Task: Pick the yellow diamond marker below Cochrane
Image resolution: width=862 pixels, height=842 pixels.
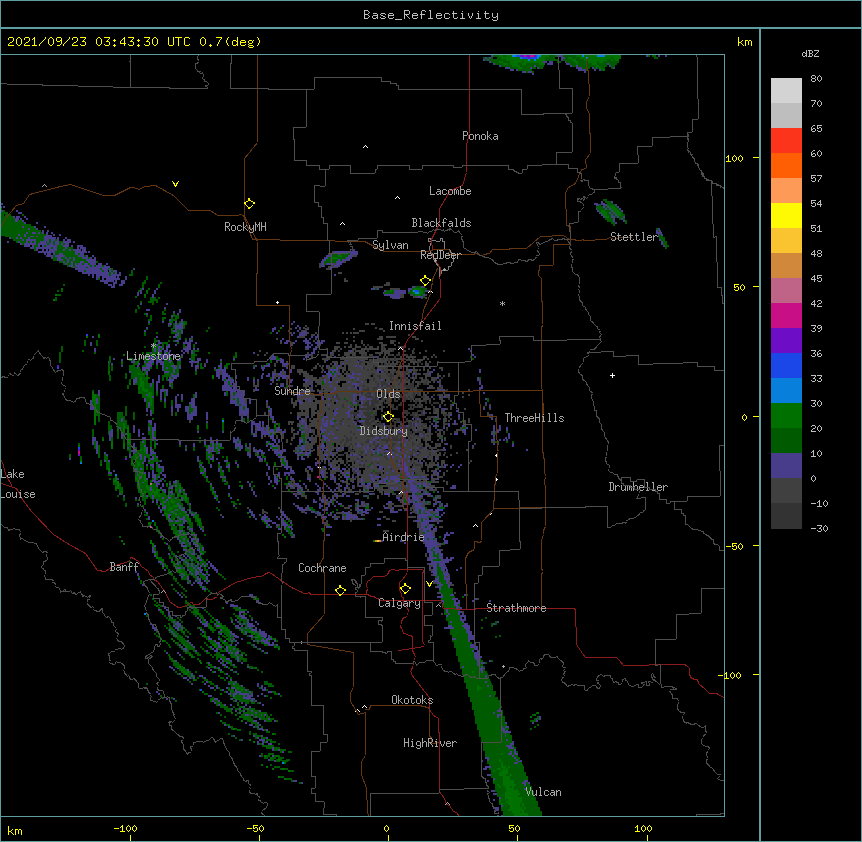Action: [x=340, y=590]
